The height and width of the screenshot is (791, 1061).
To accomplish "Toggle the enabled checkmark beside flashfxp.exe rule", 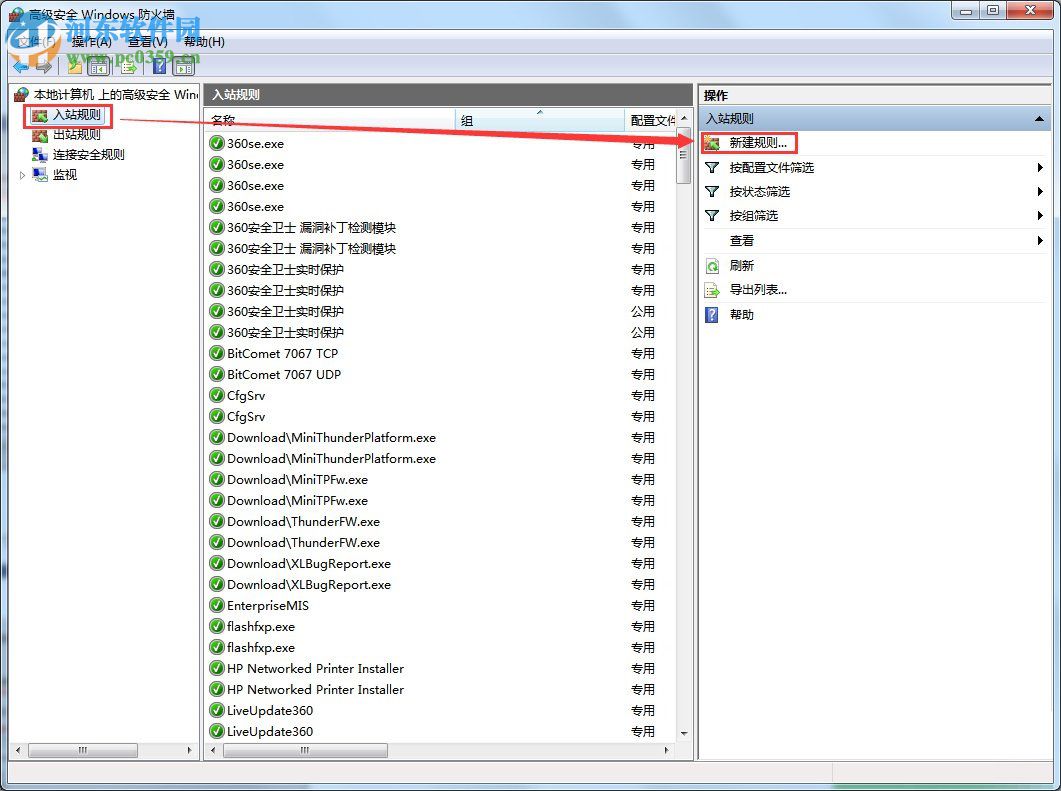I will point(215,626).
